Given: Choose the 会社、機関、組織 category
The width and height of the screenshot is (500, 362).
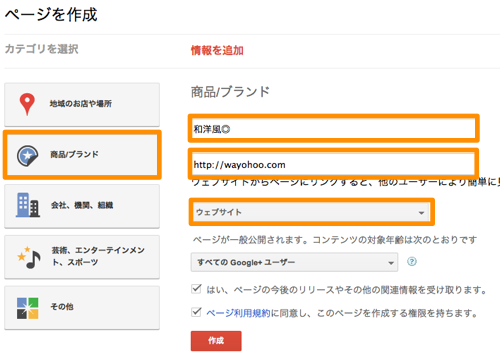Looking at the screenshot, I should click(82, 206).
